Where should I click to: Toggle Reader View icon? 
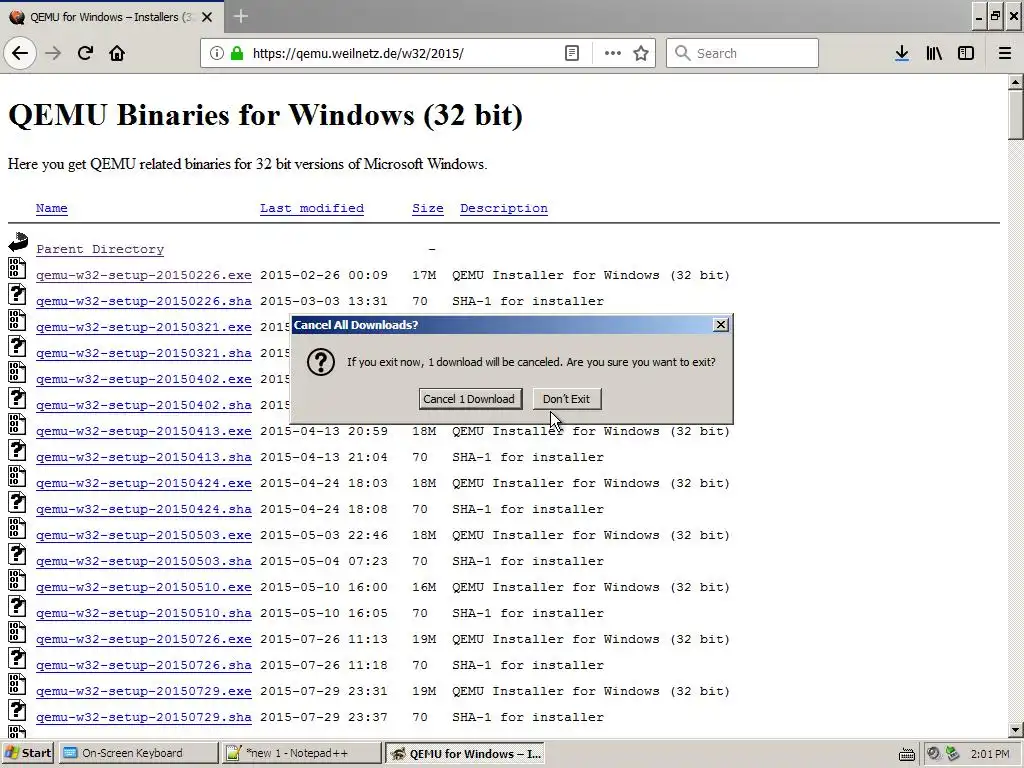[571, 53]
